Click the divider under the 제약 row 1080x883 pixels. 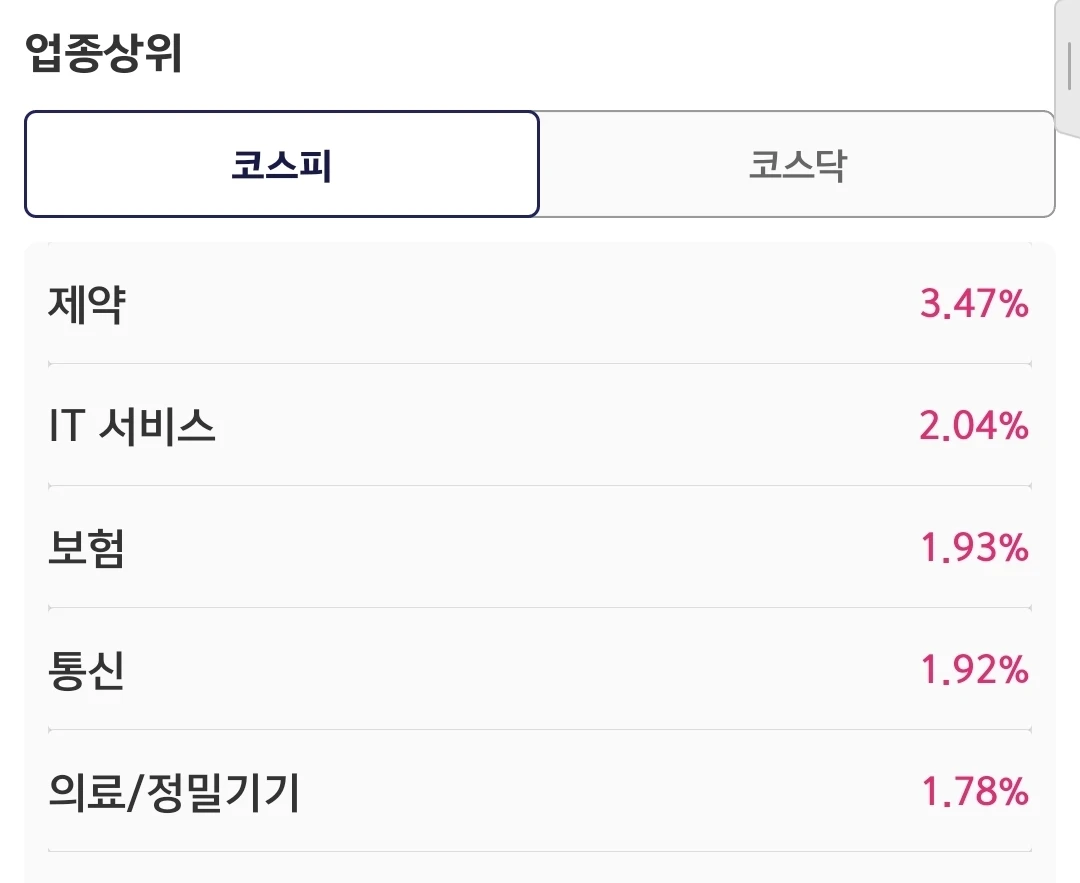pyautogui.click(x=540, y=364)
